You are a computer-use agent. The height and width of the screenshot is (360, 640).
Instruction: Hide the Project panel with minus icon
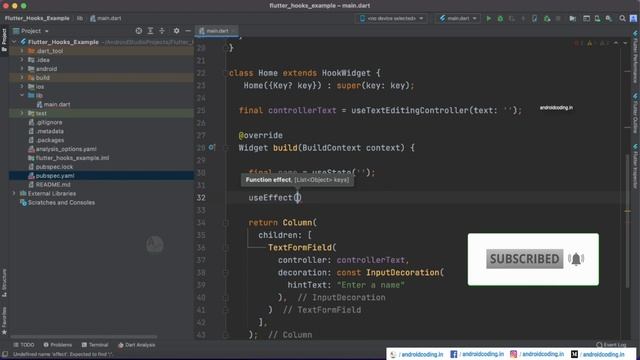point(188,31)
